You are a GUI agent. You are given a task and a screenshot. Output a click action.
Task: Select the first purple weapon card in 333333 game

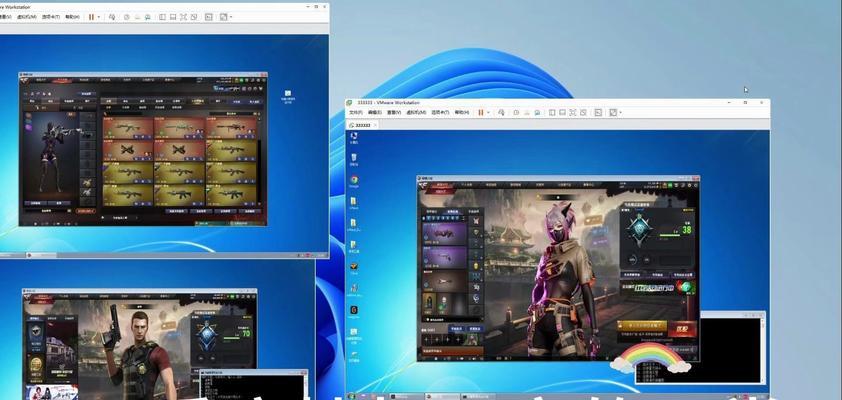click(444, 234)
